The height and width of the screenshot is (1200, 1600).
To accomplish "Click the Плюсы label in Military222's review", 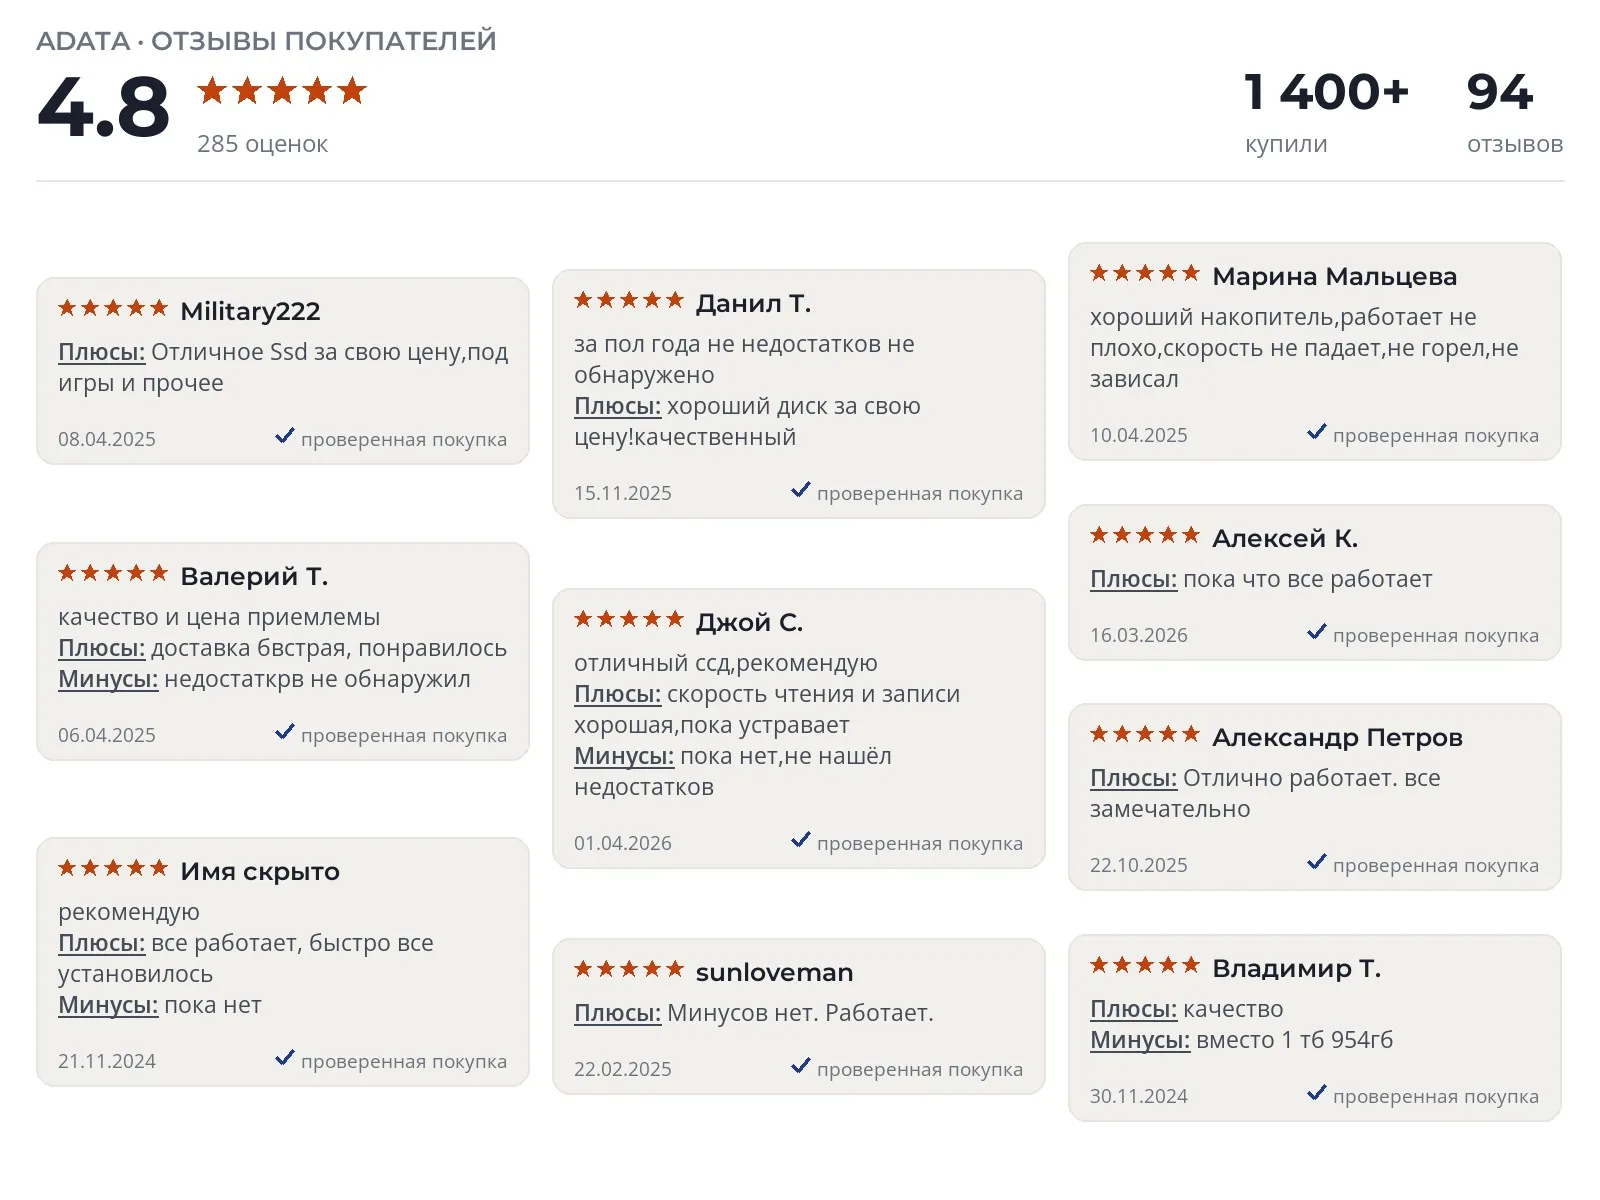I will click(102, 352).
